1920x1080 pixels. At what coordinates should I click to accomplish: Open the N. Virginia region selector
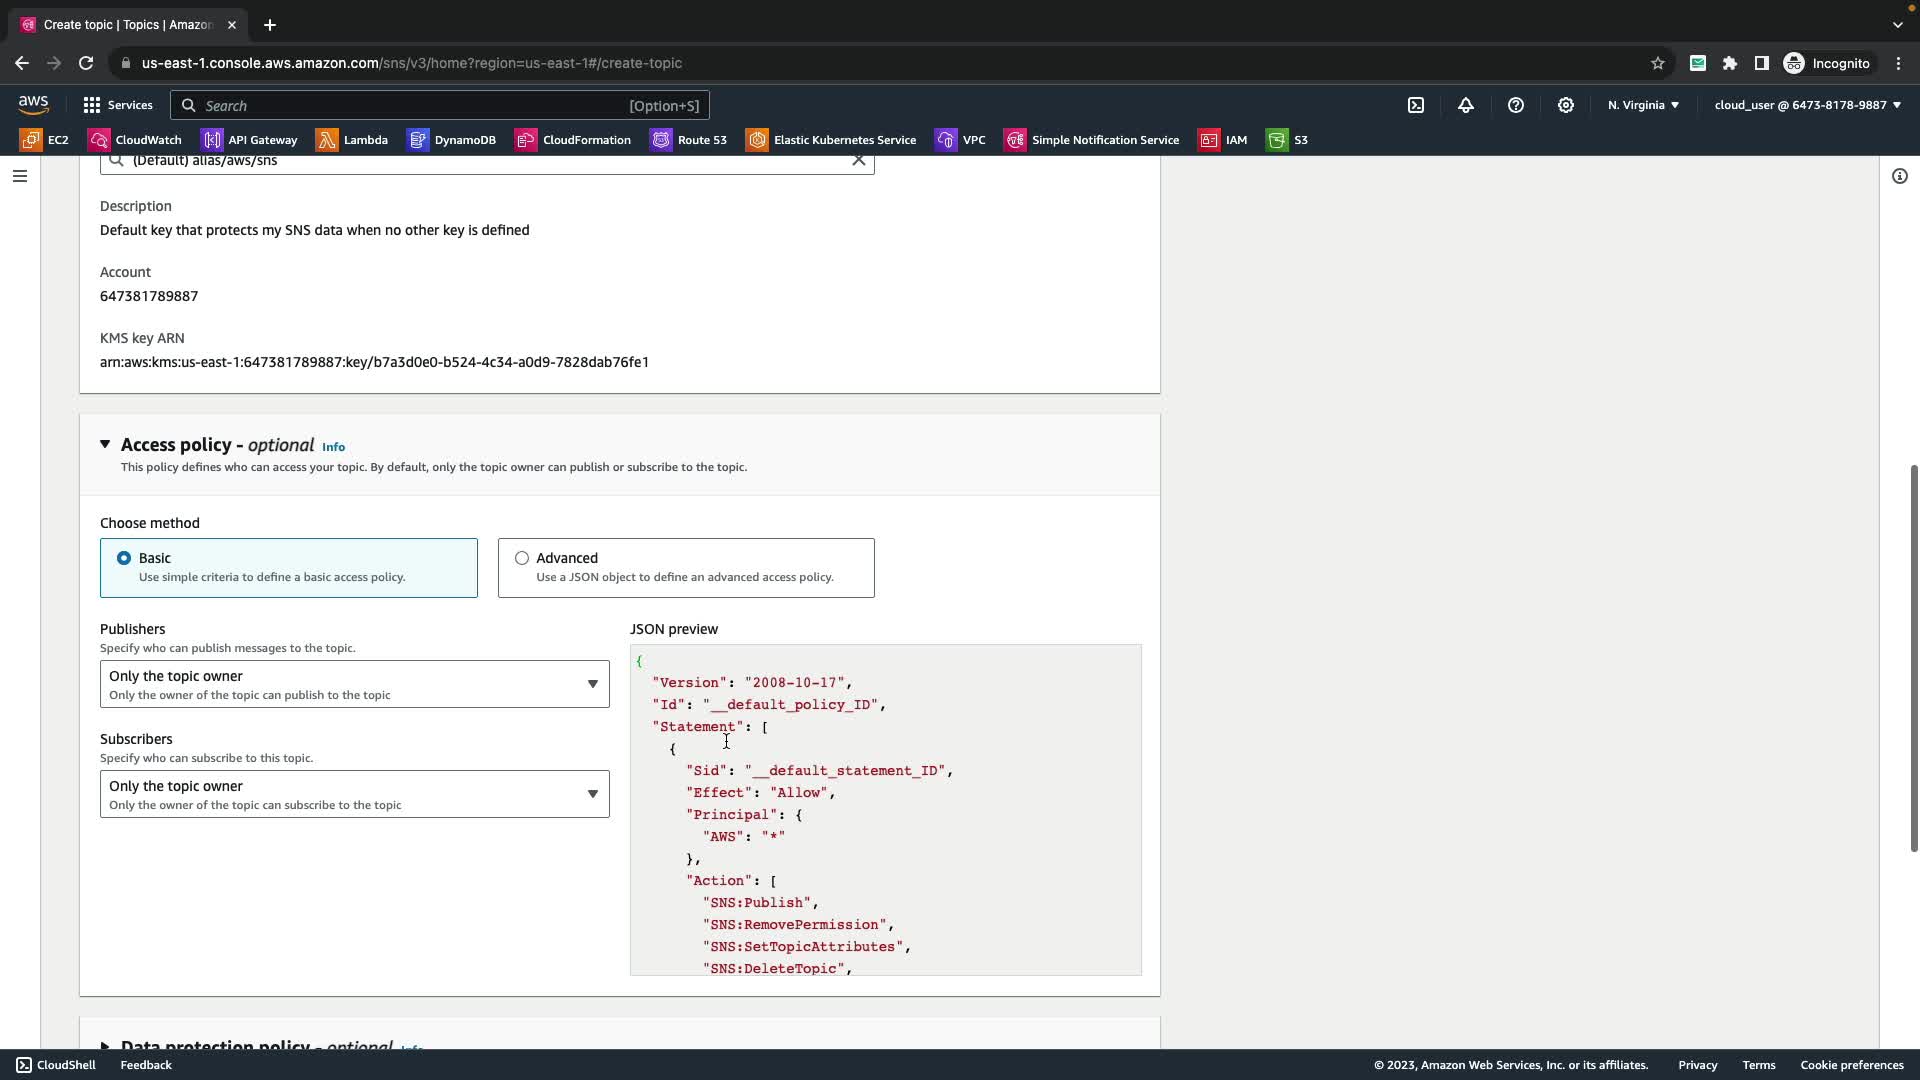pos(1643,105)
